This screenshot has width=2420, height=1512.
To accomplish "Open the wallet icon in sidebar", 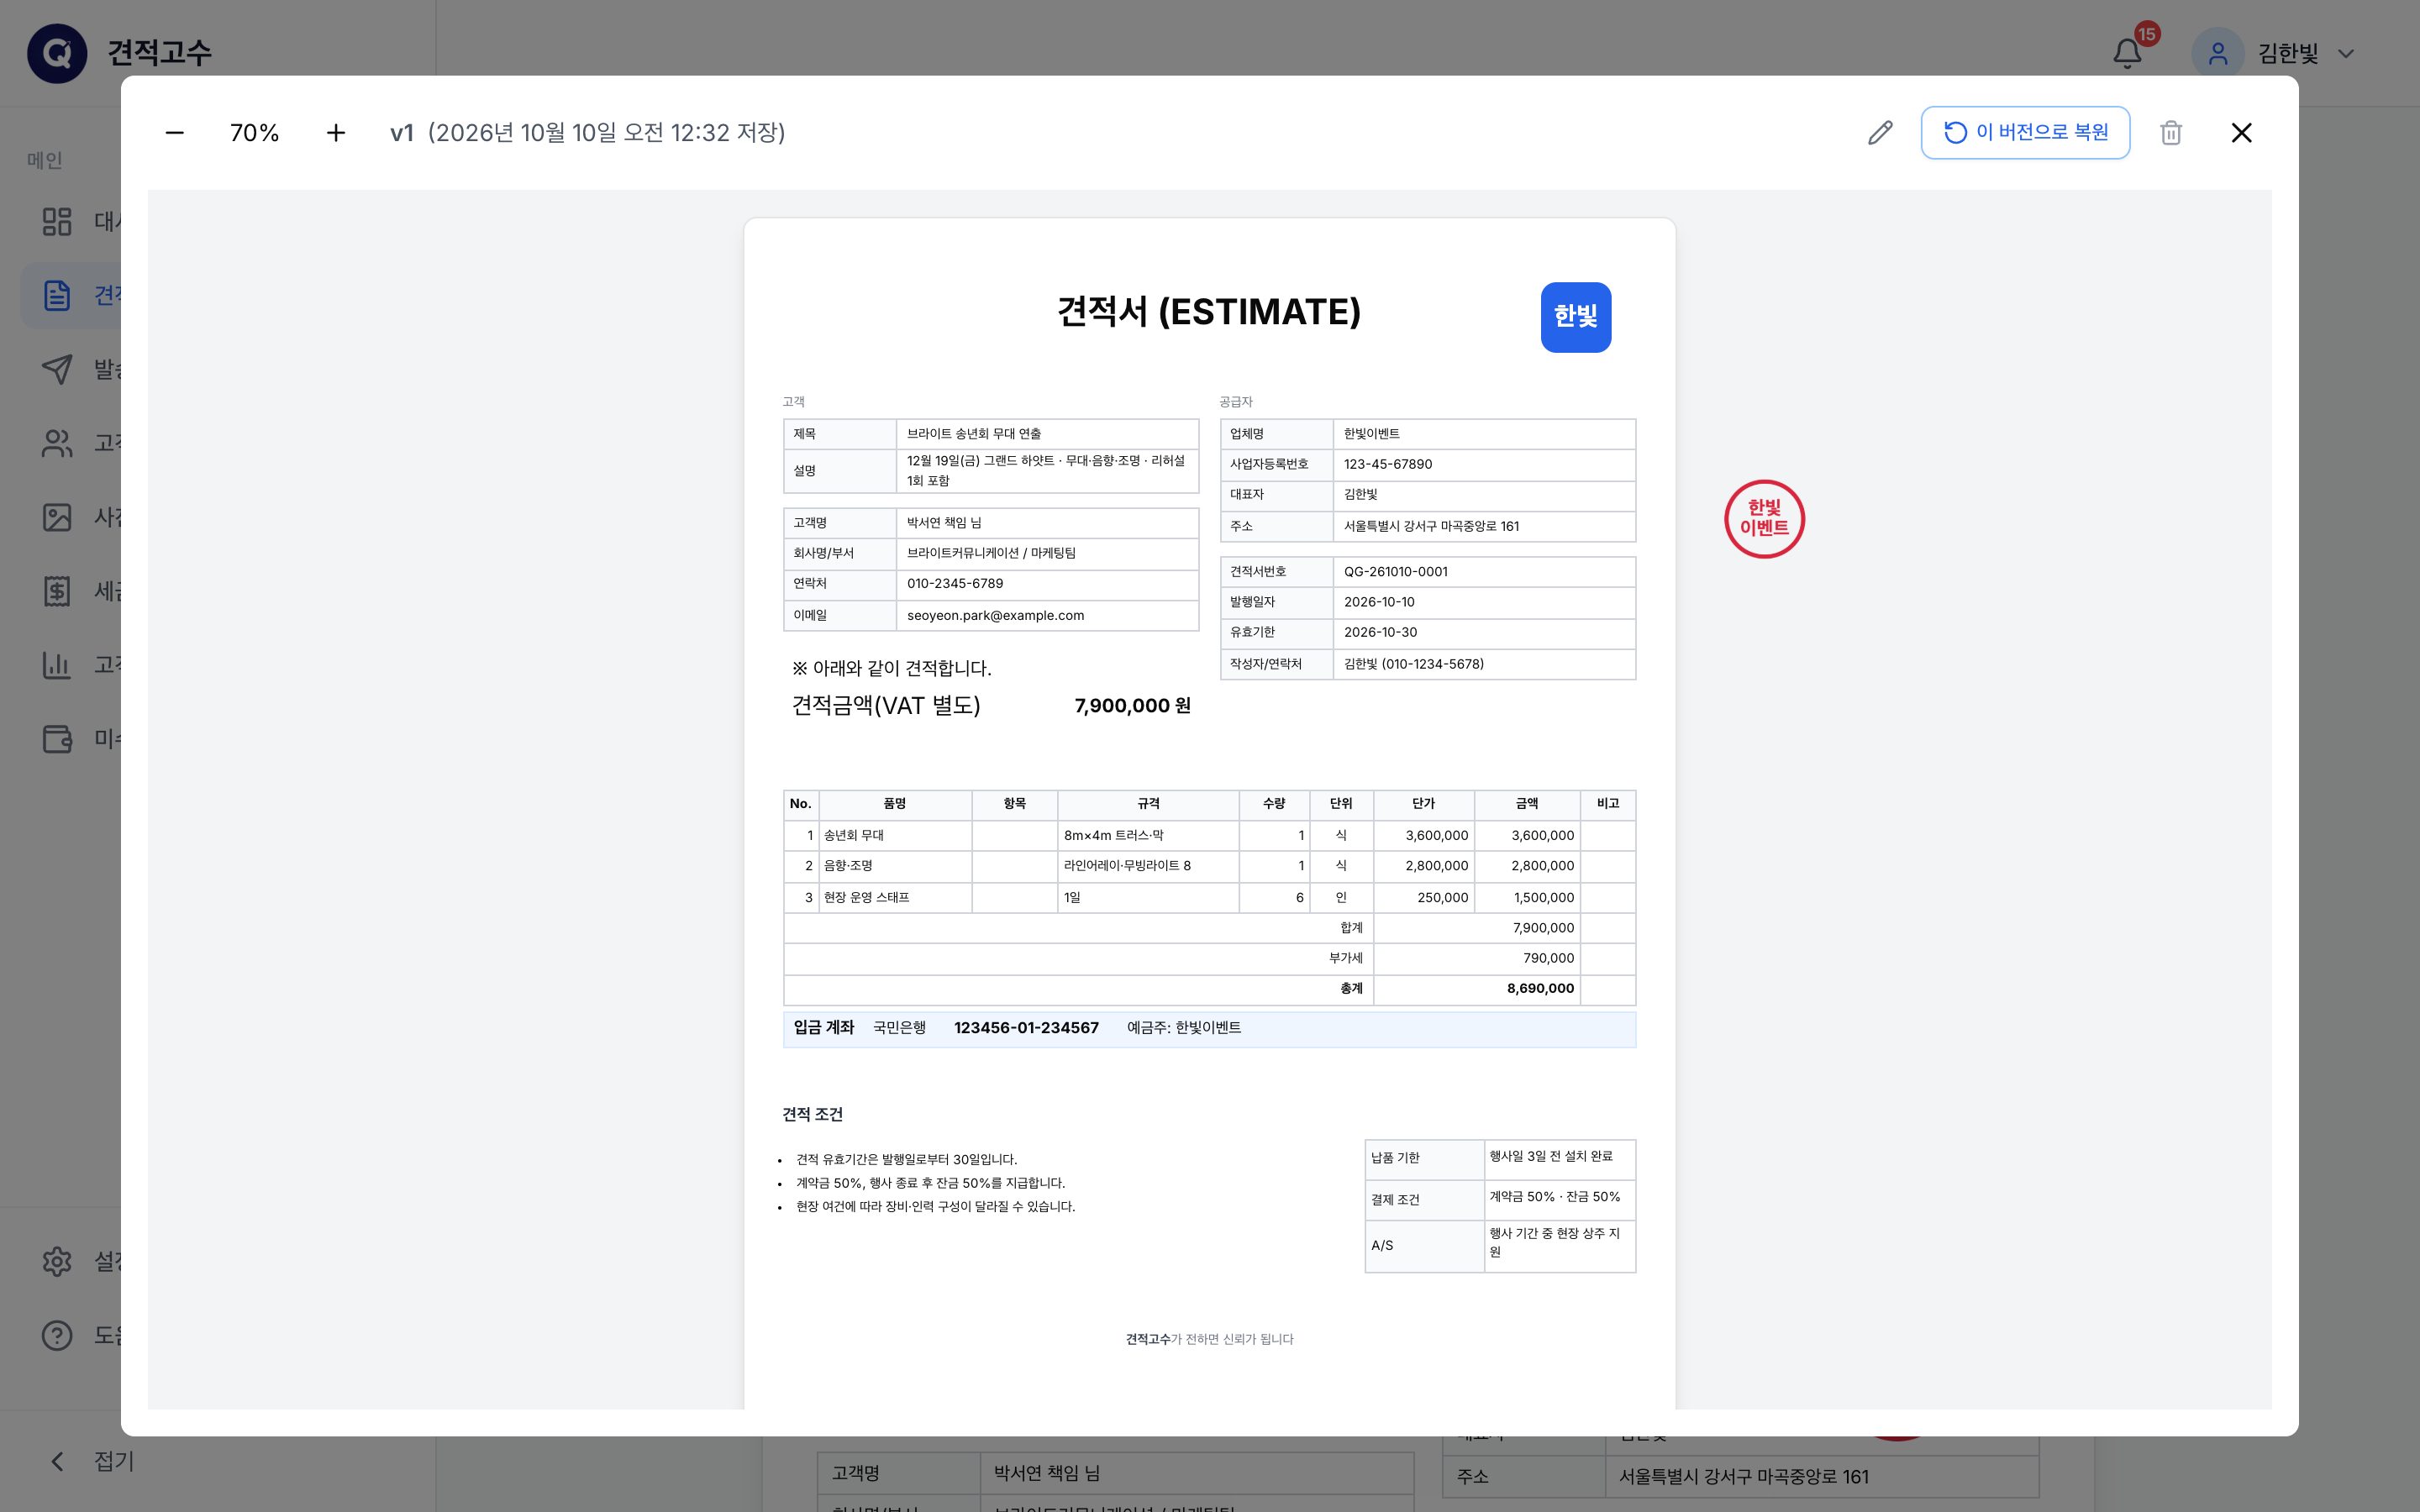I will click(x=57, y=739).
